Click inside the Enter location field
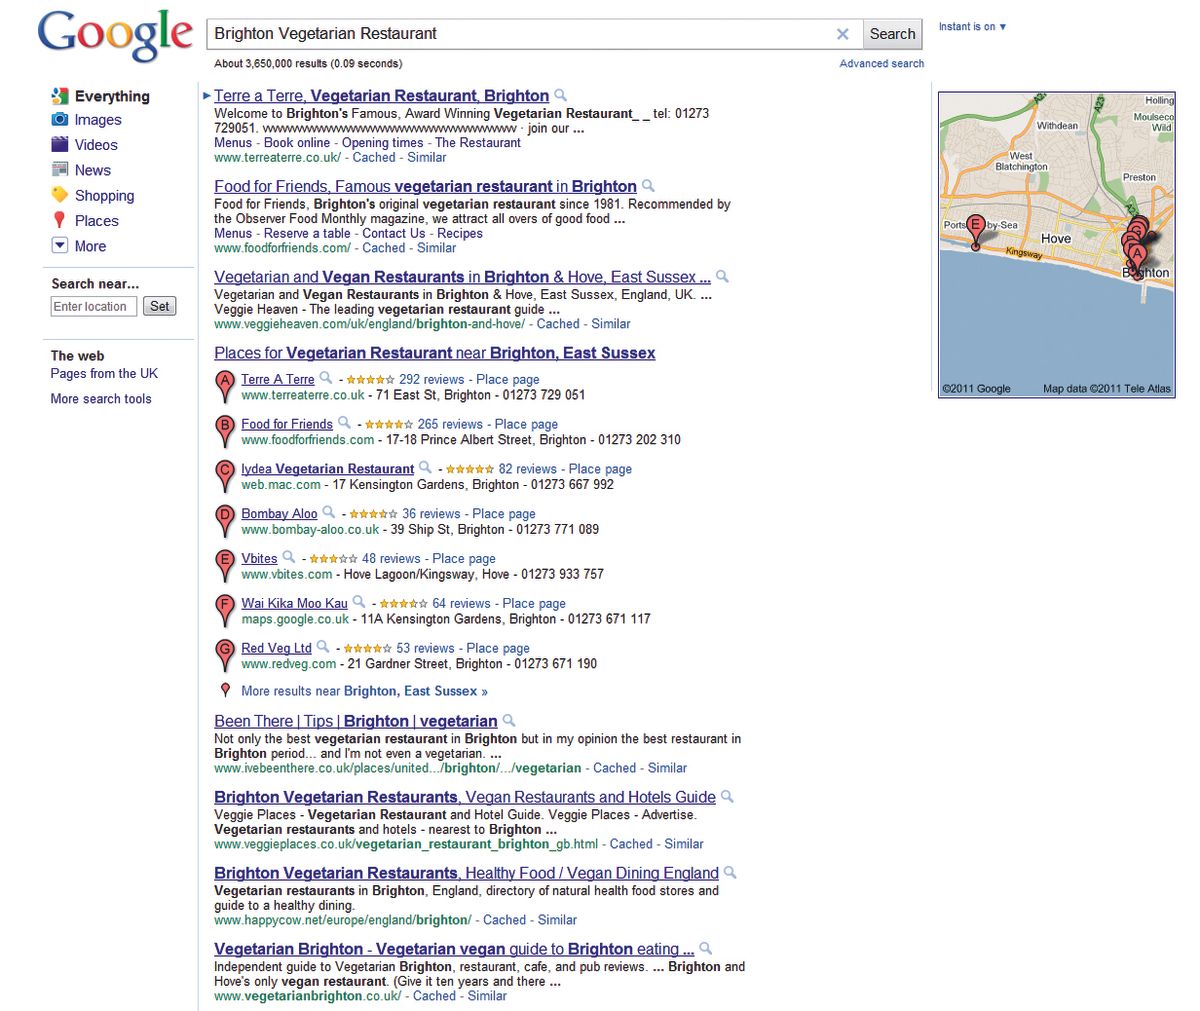 tap(93, 306)
